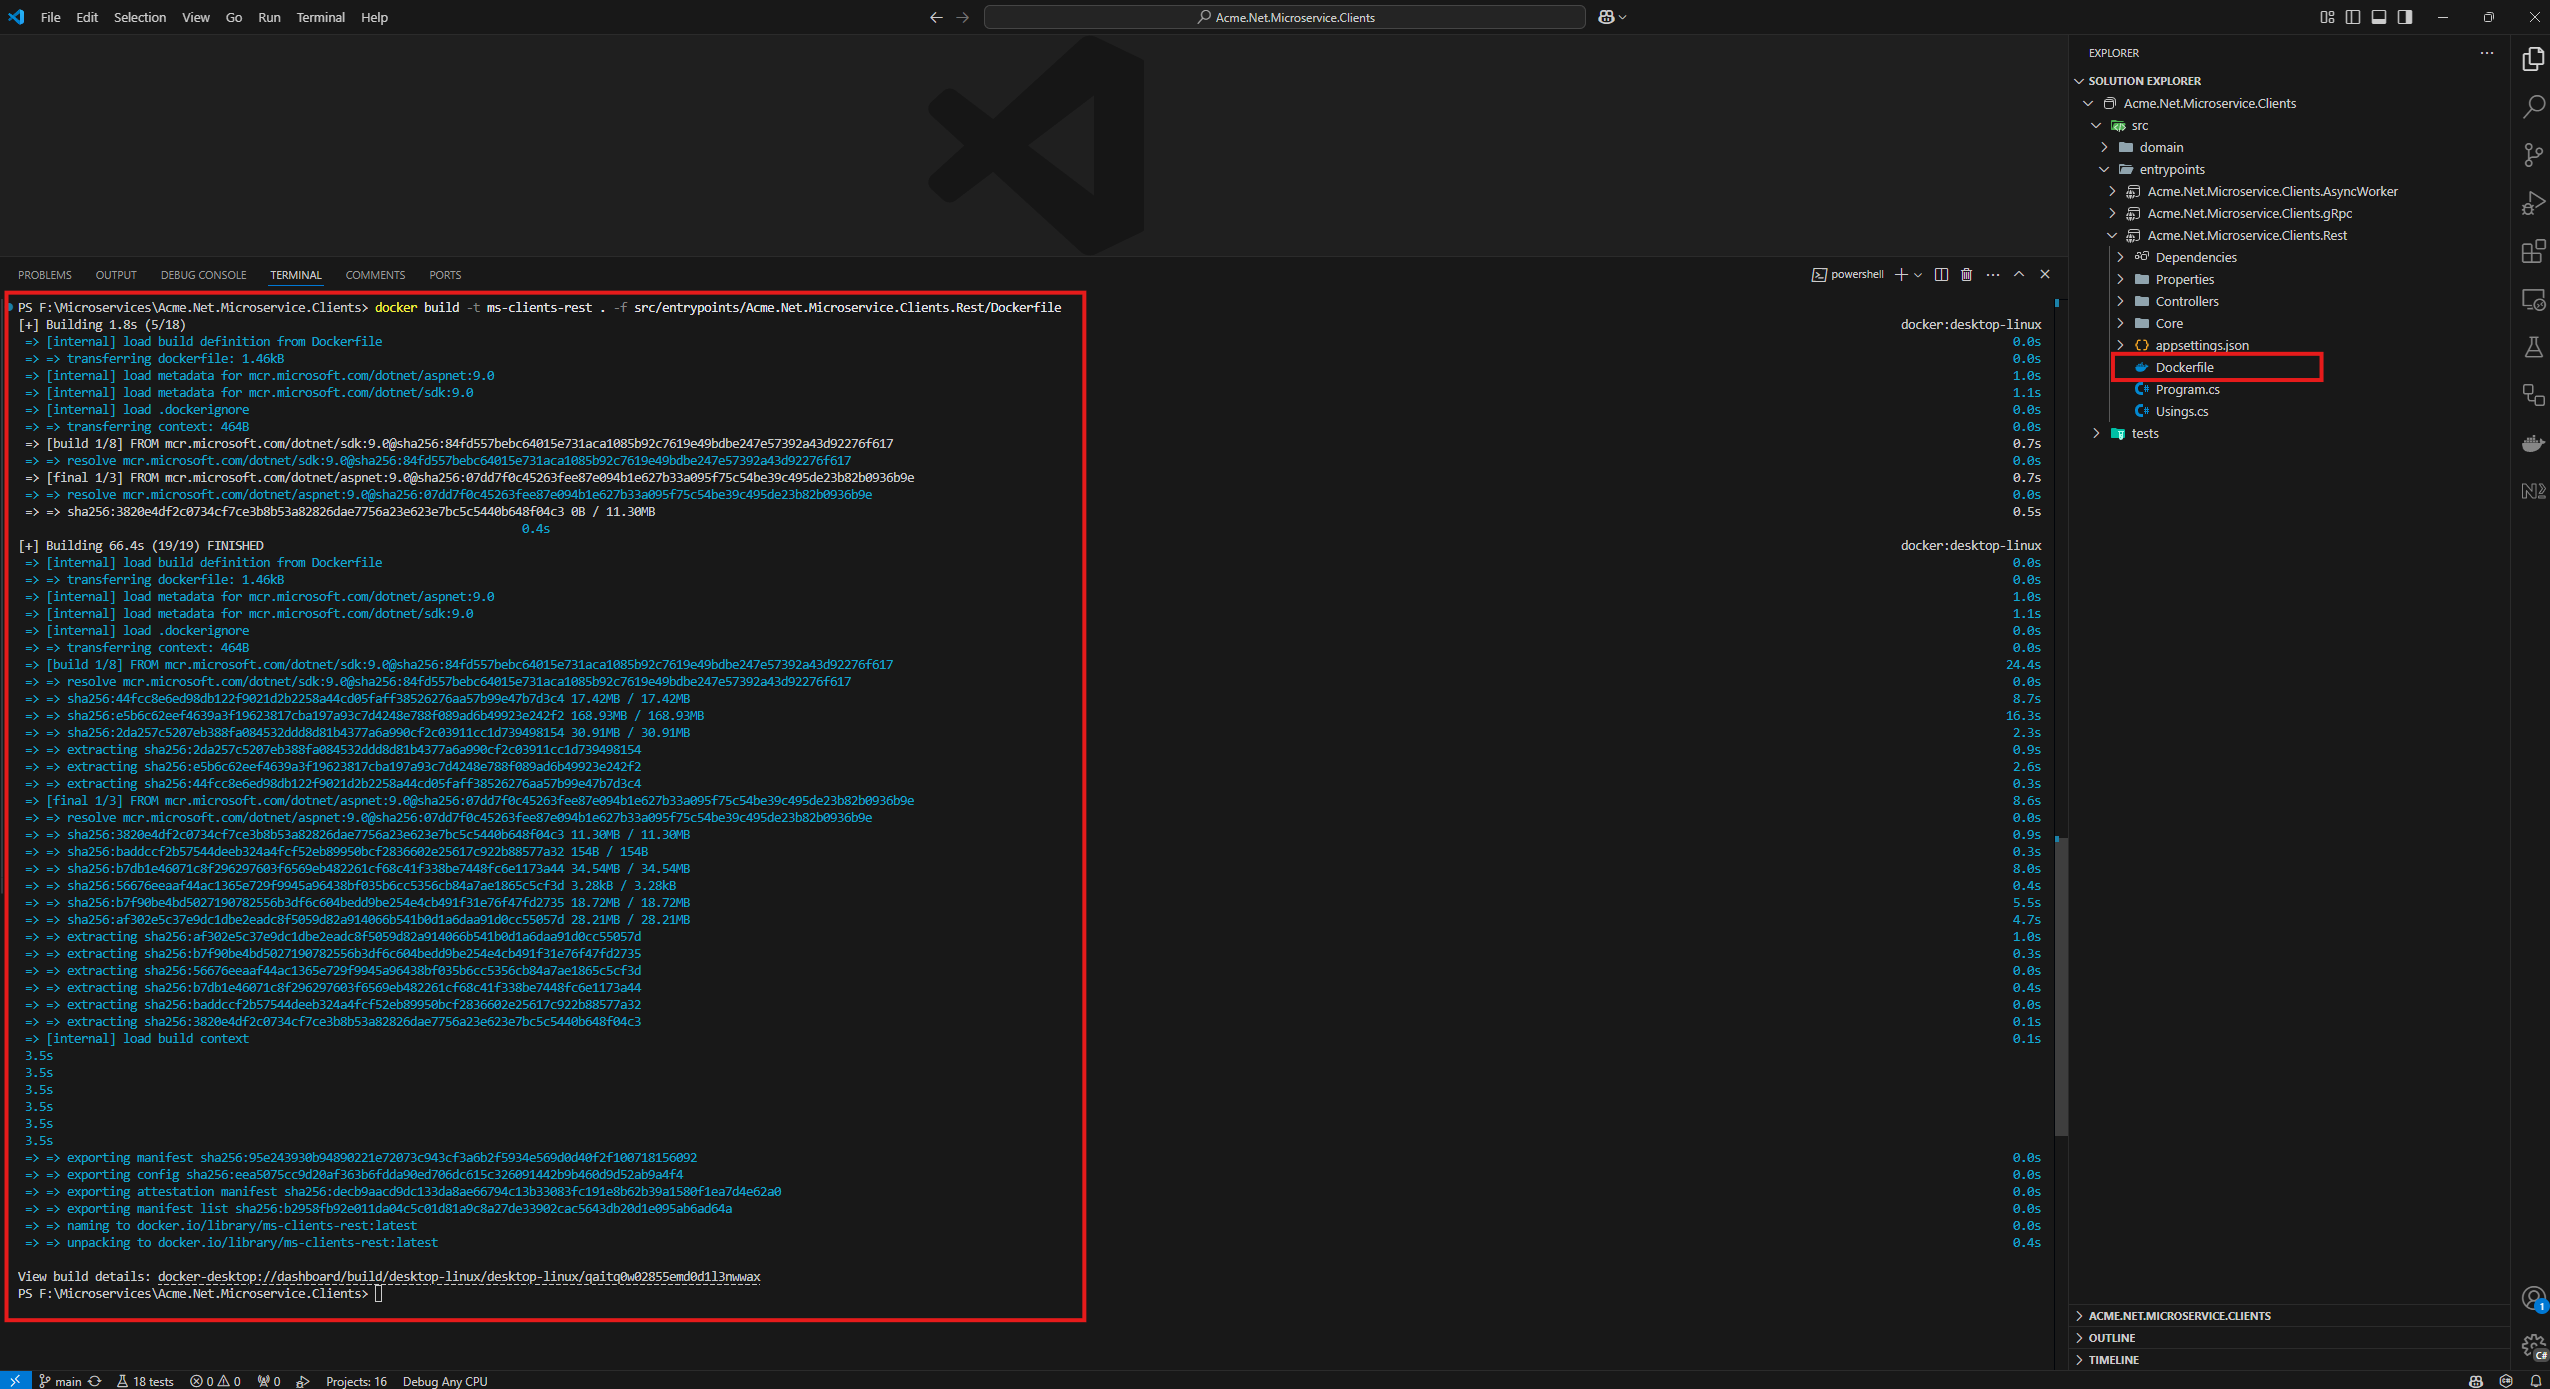Open Explorer panel more actions ellipsis
The image size is (2550, 1389).
(2486, 53)
